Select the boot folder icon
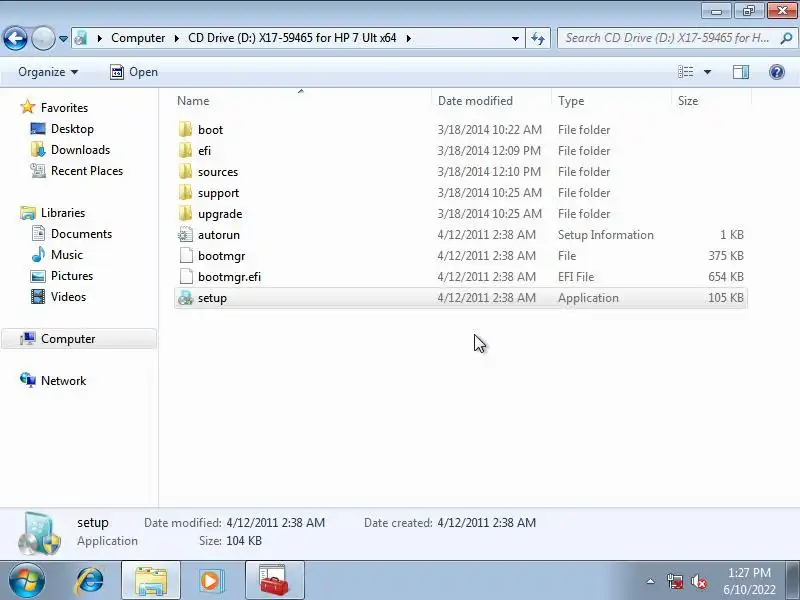 click(186, 129)
